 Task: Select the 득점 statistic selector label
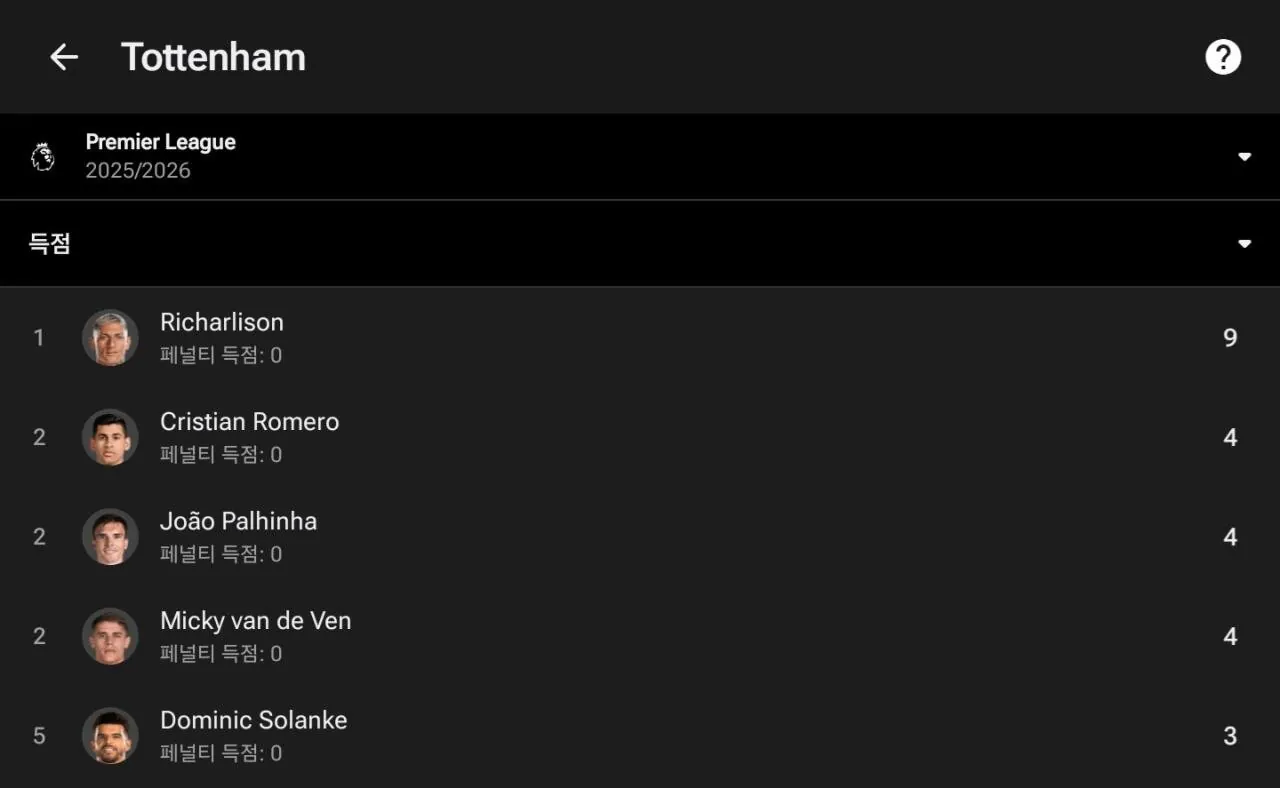[x=50, y=244]
